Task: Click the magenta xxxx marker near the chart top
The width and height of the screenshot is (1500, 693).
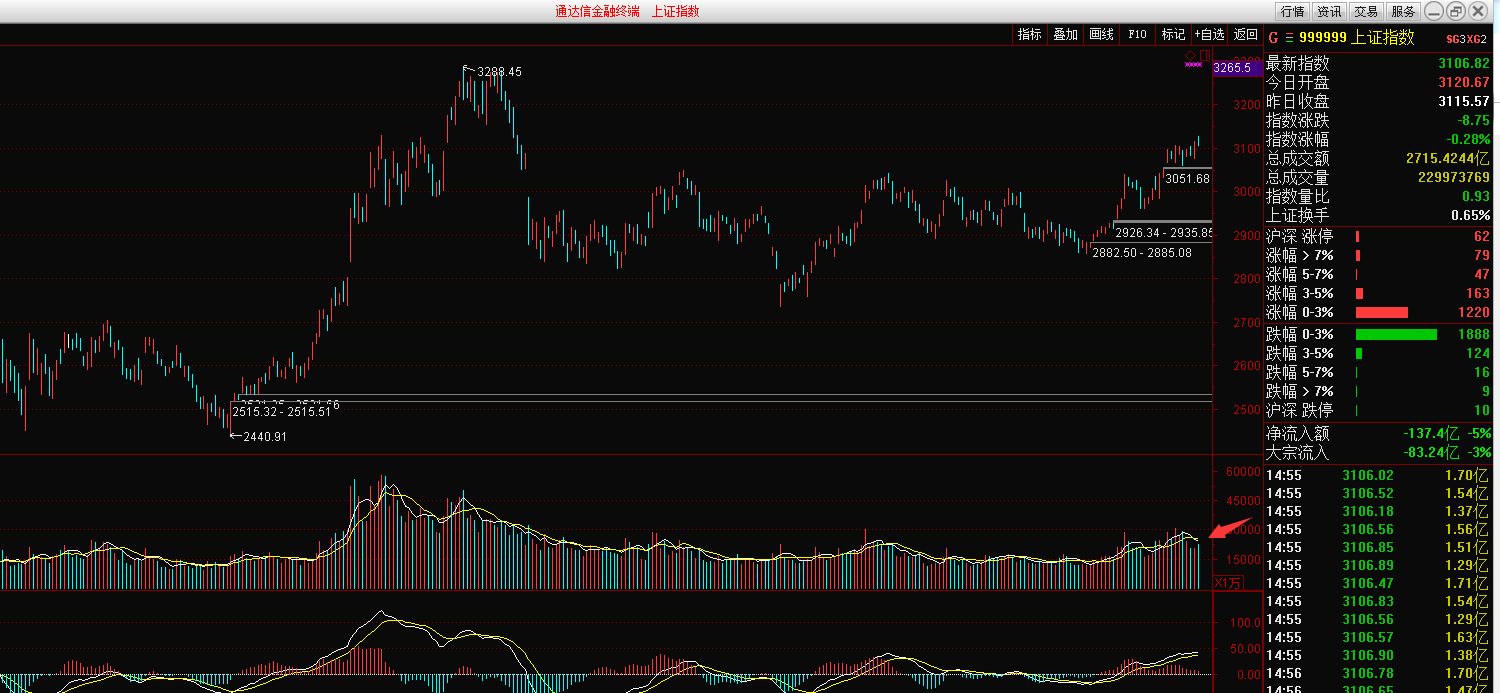Action: pyautogui.click(x=1192, y=65)
